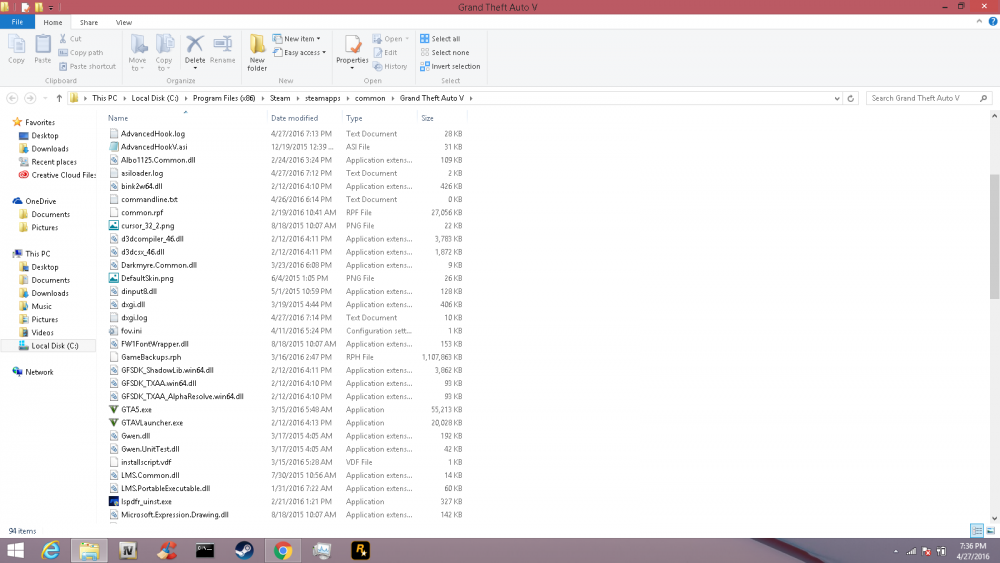The image size is (1000, 563).
Task: Select Network in navigation pane
Action: coord(39,372)
